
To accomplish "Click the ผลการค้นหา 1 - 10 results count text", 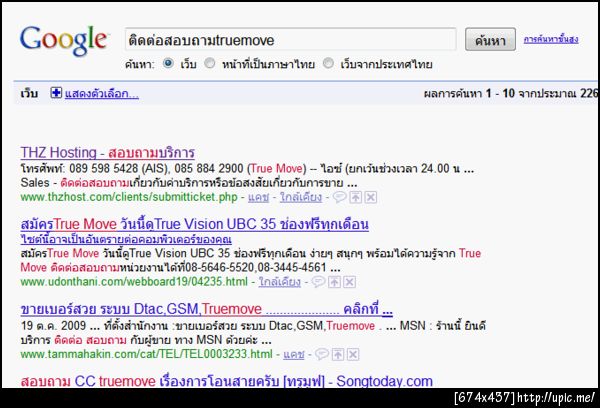I will [x=510, y=93].
